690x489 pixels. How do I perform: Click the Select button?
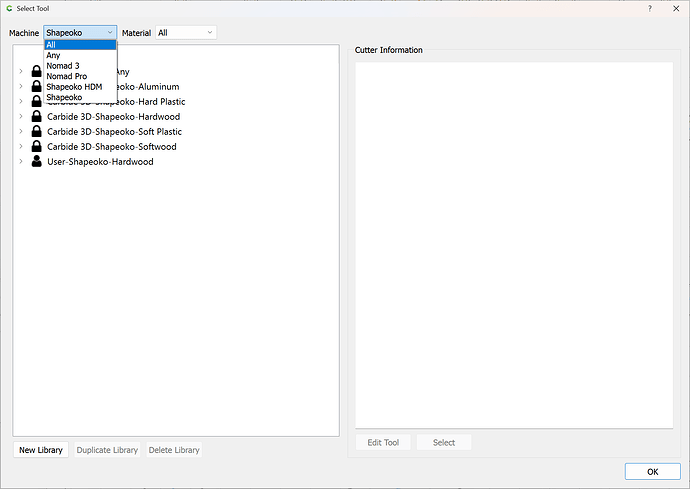444,442
